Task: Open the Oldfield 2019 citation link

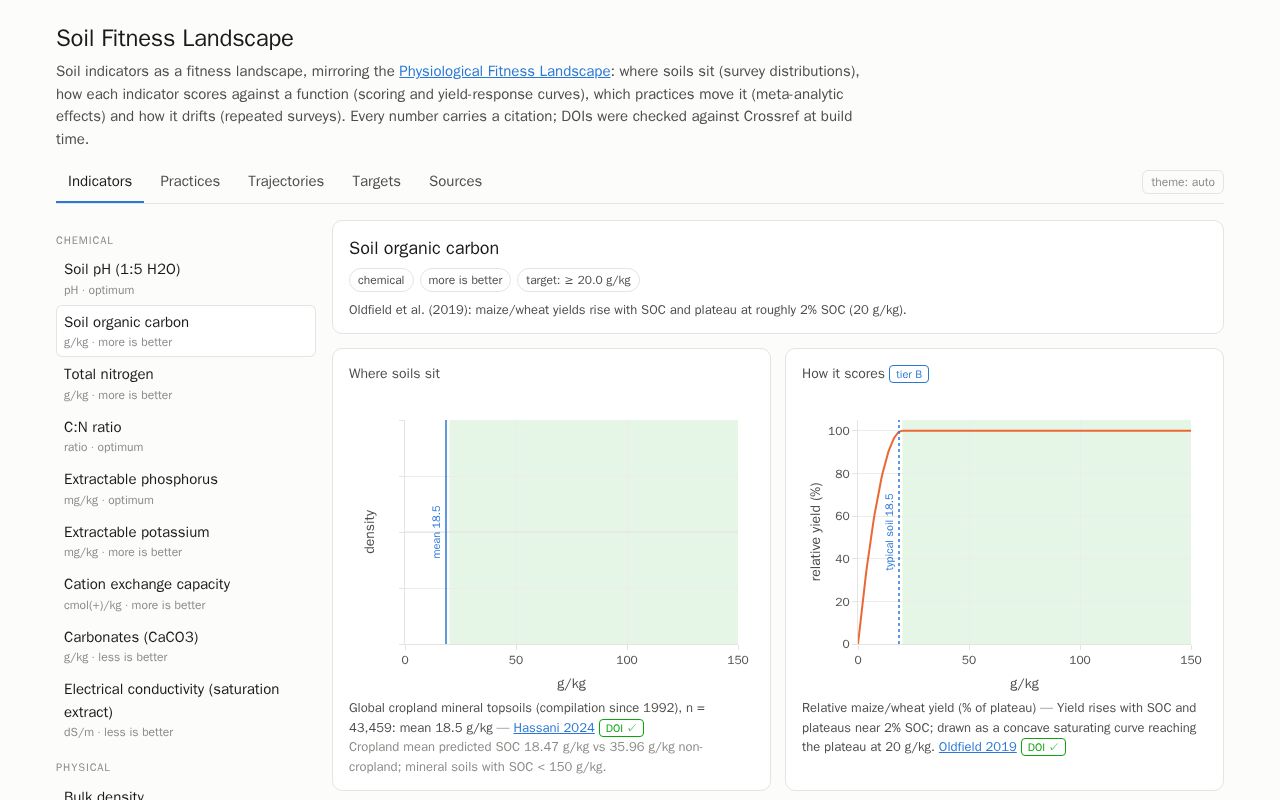Action: [x=977, y=747]
